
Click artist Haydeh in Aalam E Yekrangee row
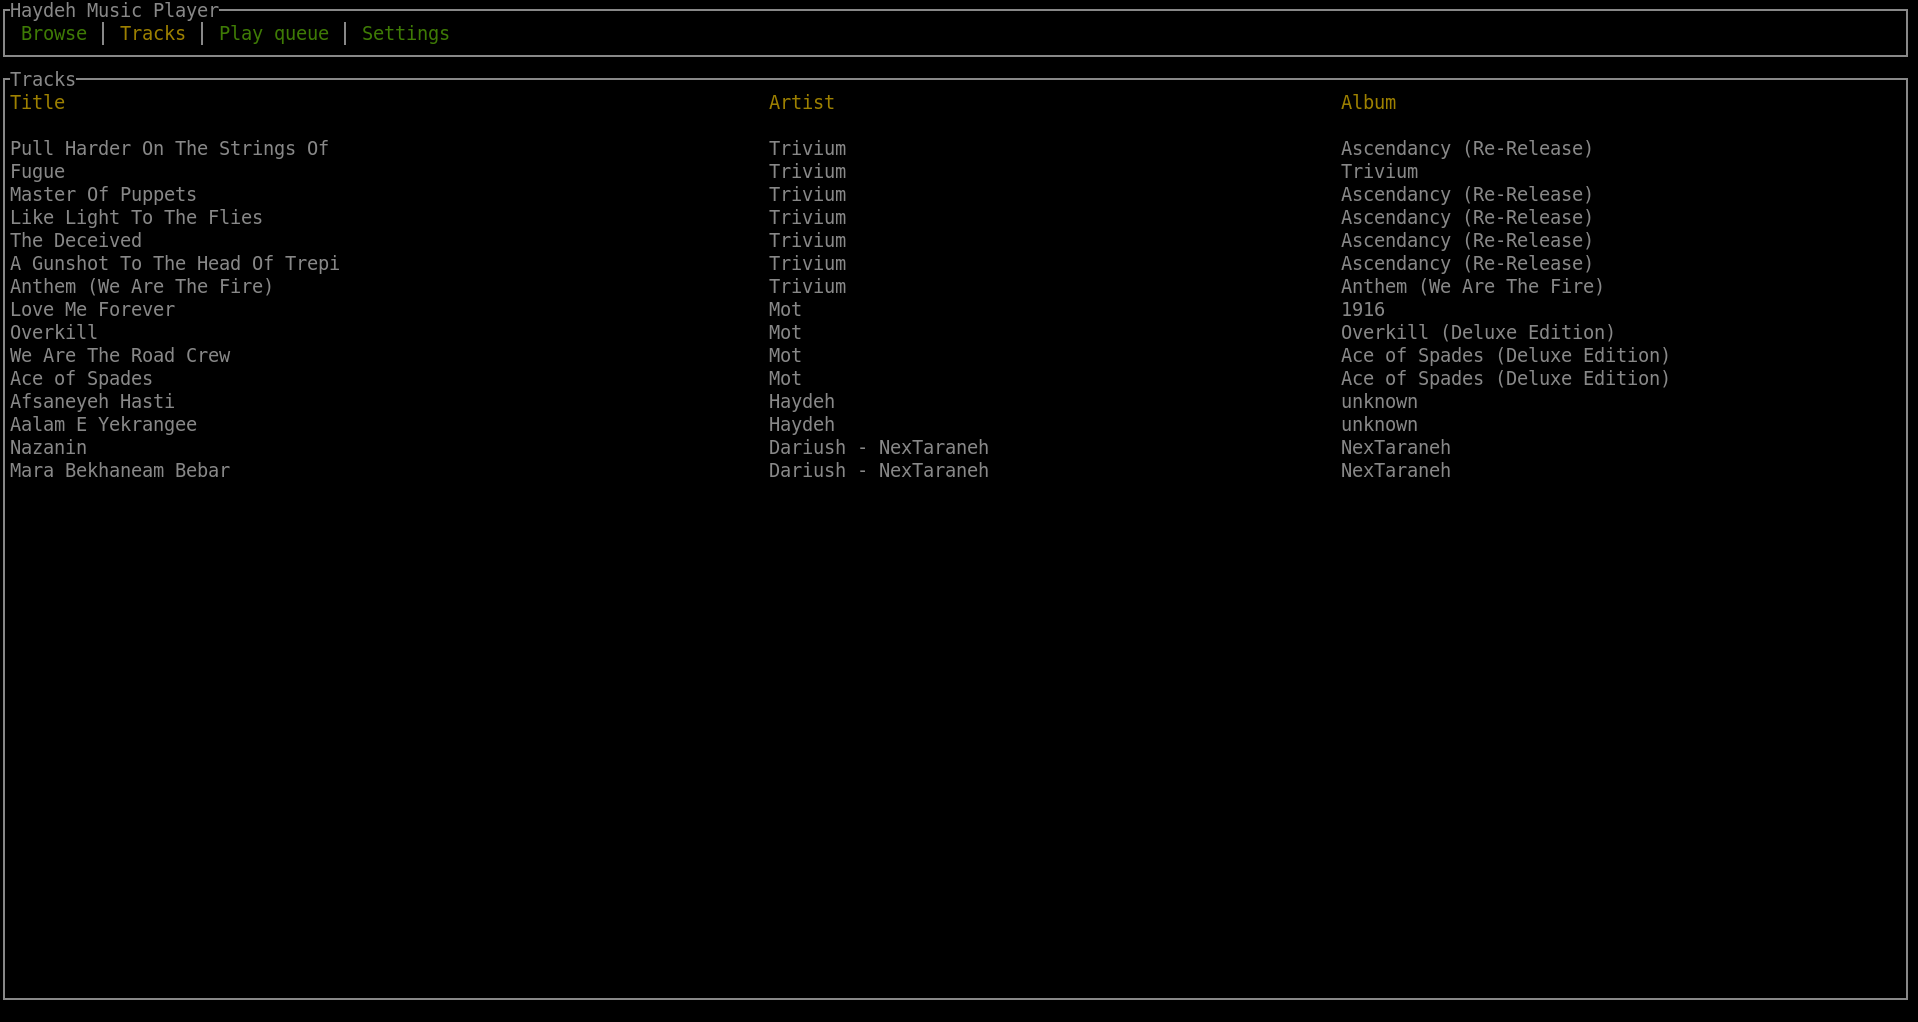tap(802, 424)
